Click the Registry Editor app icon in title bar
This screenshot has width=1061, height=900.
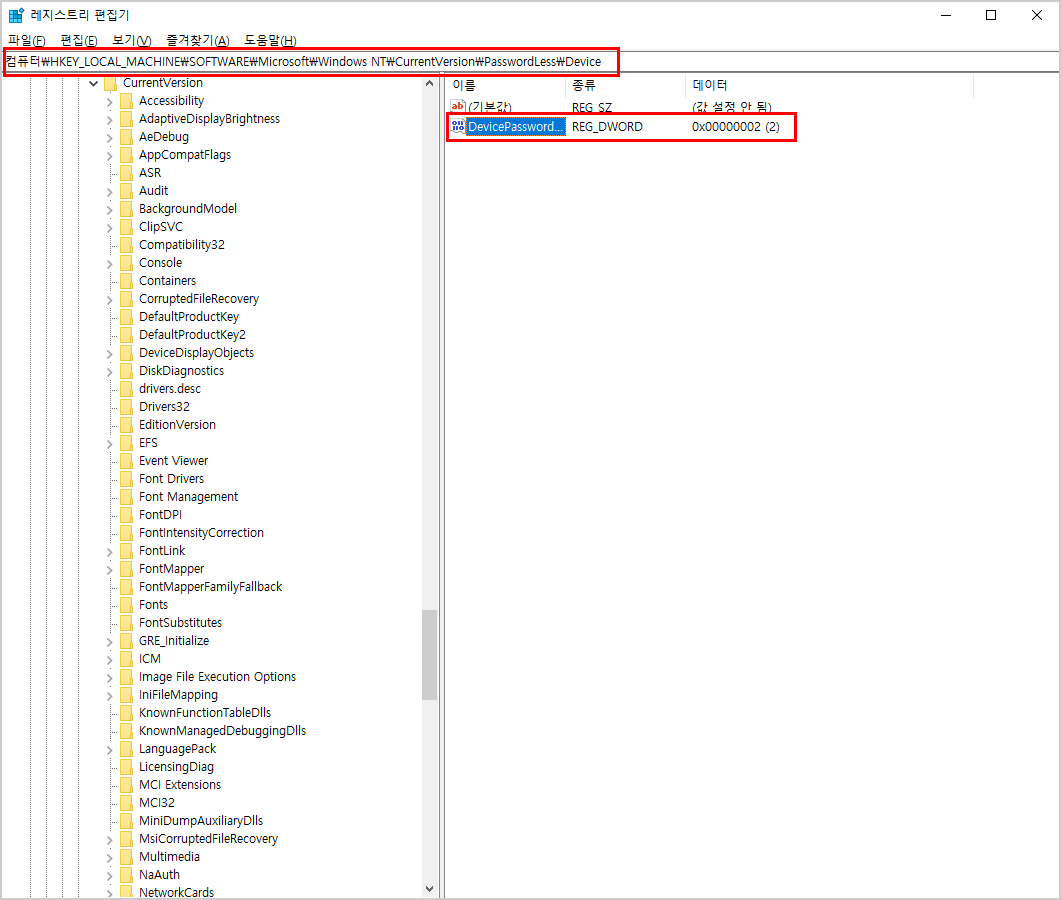16,15
